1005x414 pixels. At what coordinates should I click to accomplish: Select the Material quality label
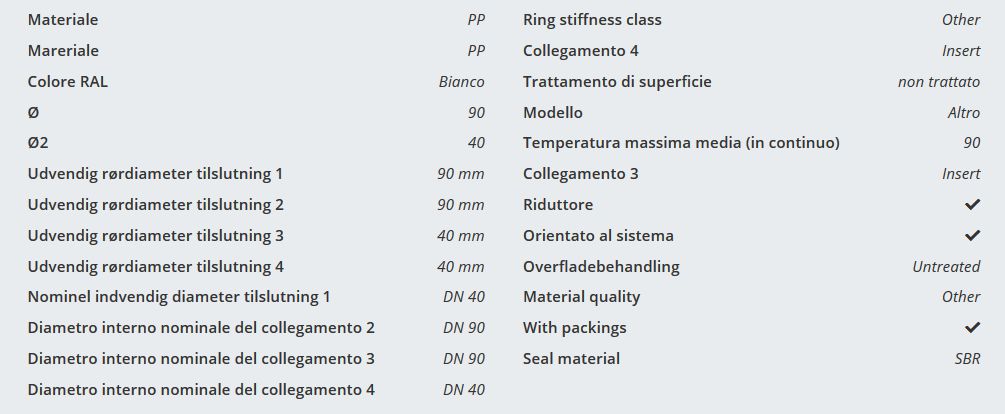[x=582, y=297]
